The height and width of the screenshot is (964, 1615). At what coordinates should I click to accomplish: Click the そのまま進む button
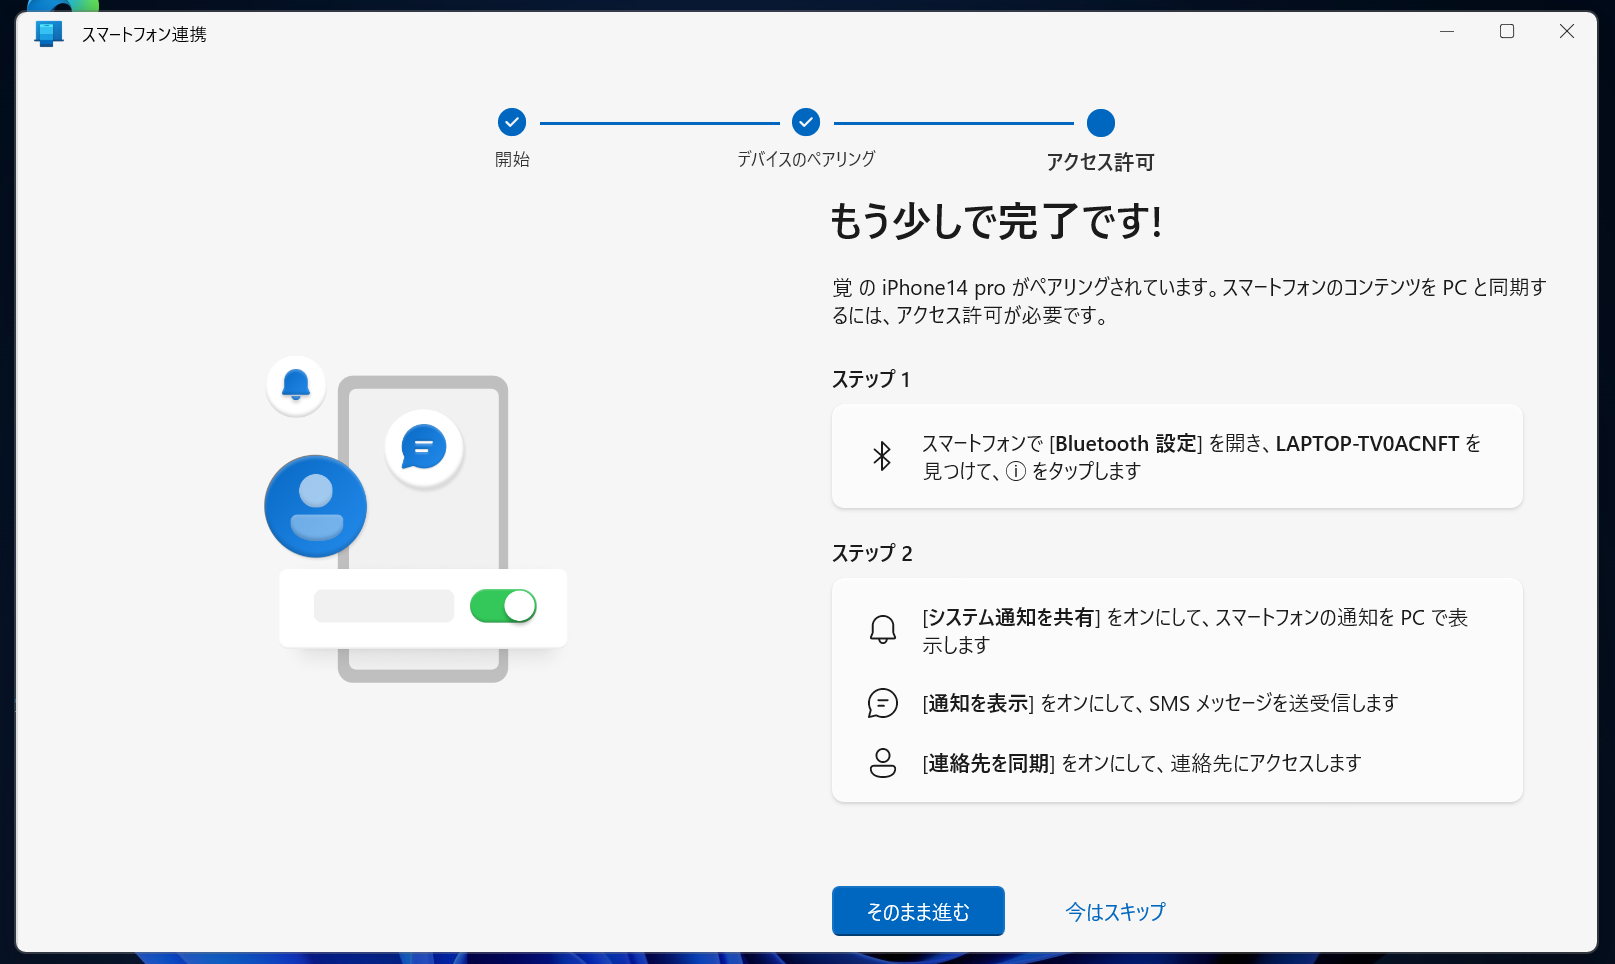[x=918, y=911]
